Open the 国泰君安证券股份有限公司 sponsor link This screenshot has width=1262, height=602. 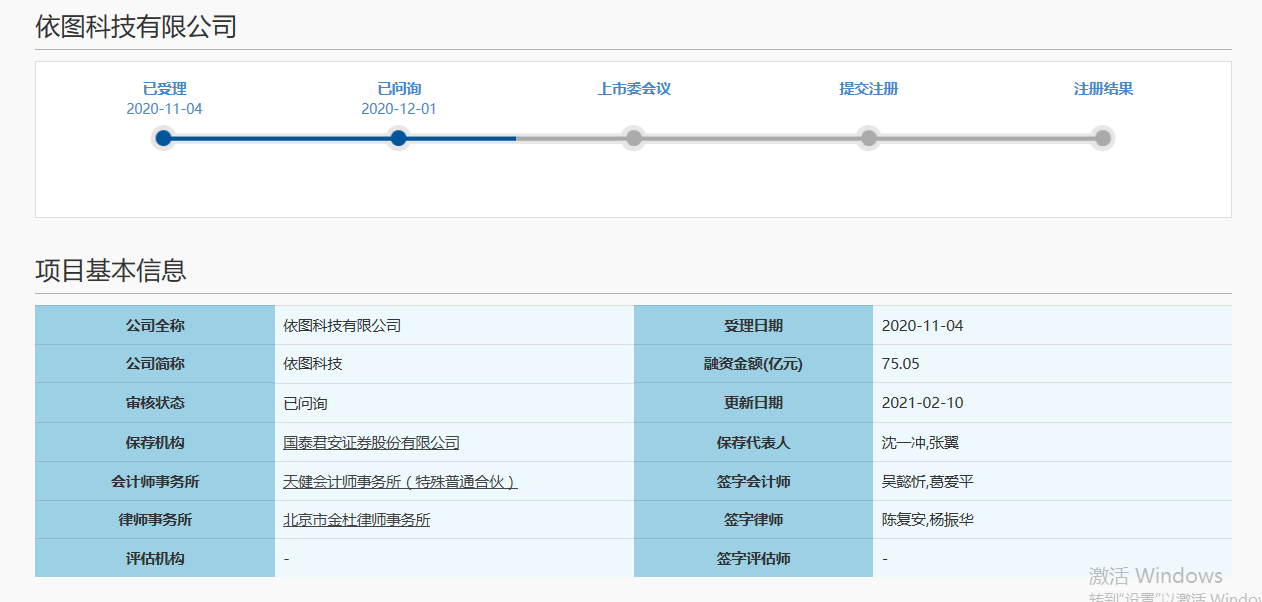point(371,443)
